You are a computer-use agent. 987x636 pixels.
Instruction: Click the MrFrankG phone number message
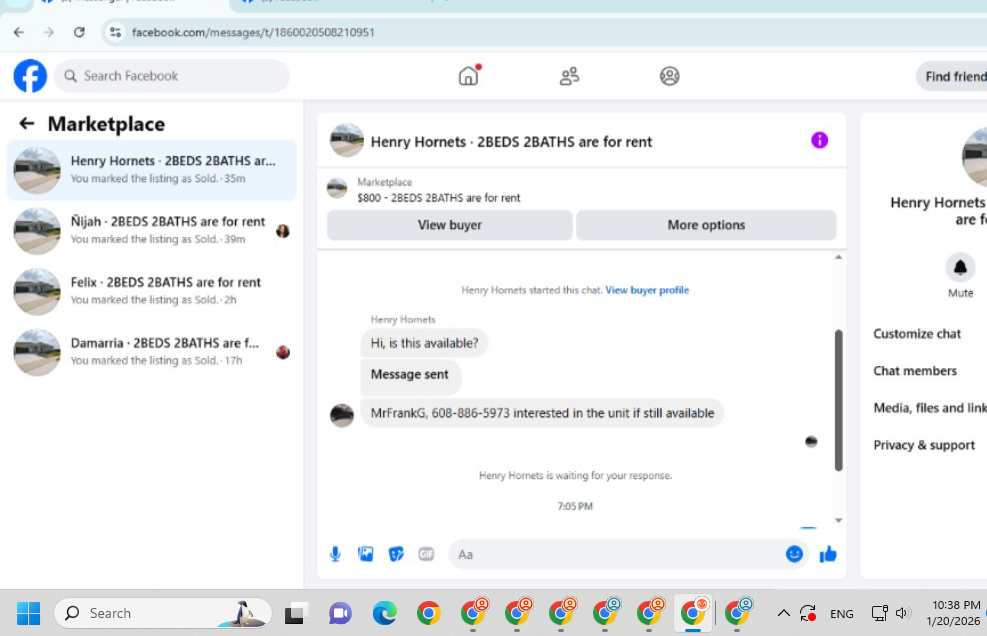(x=542, y=413)
